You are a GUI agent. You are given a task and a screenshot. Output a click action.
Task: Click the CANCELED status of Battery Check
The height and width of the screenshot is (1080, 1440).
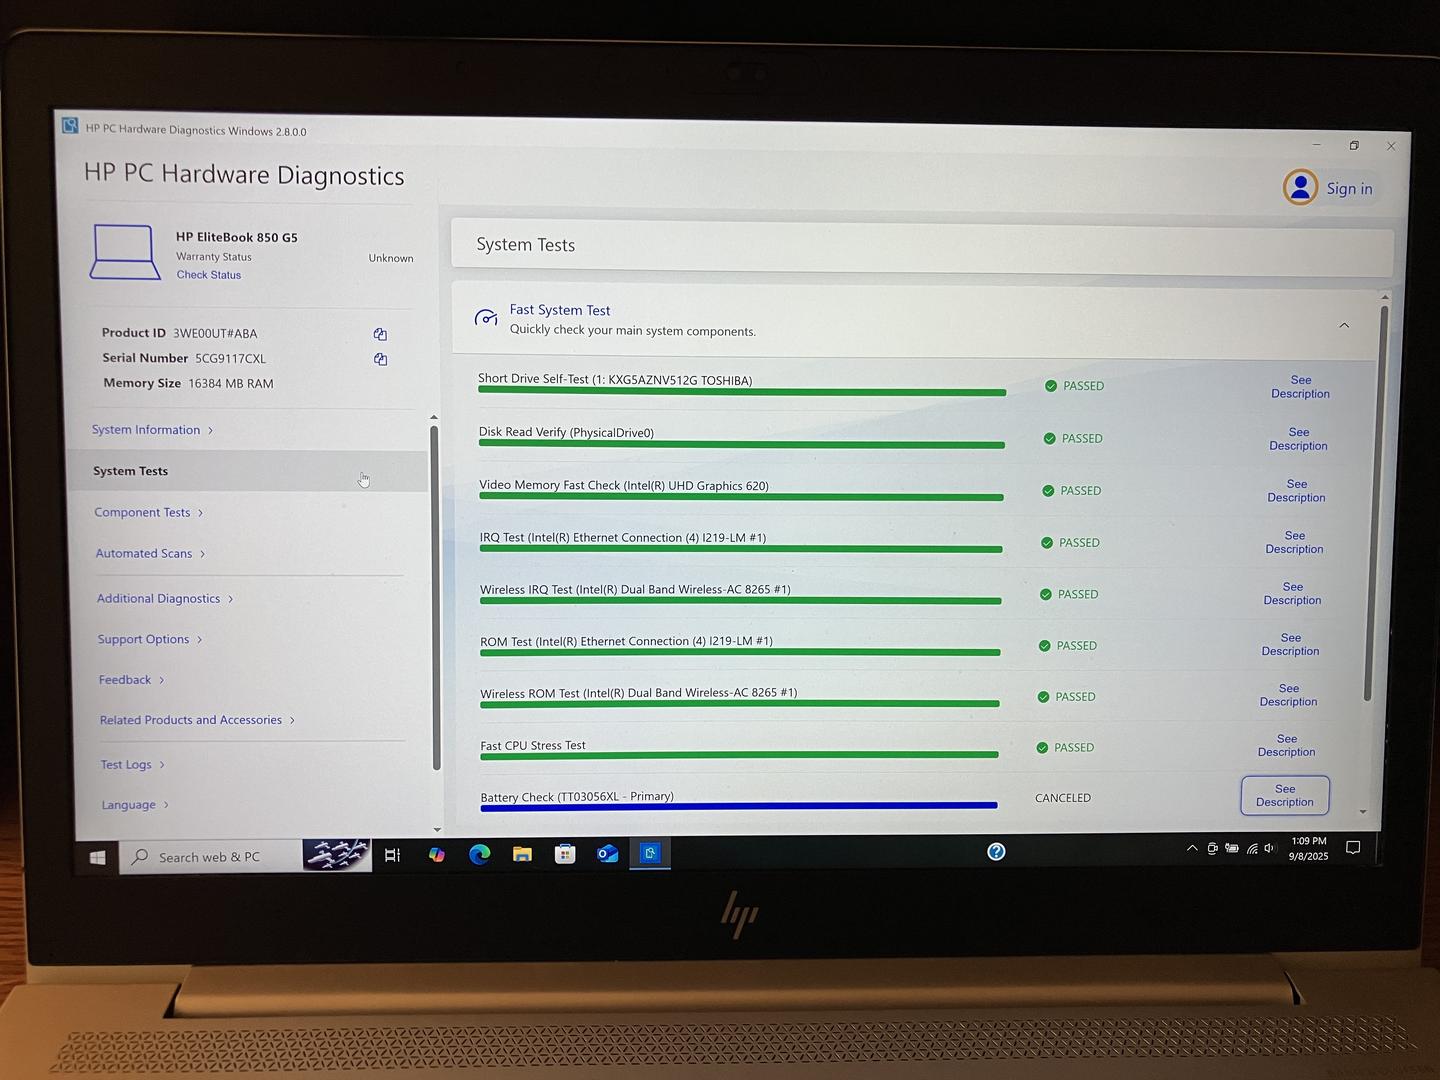click(x=1063, y=798)
